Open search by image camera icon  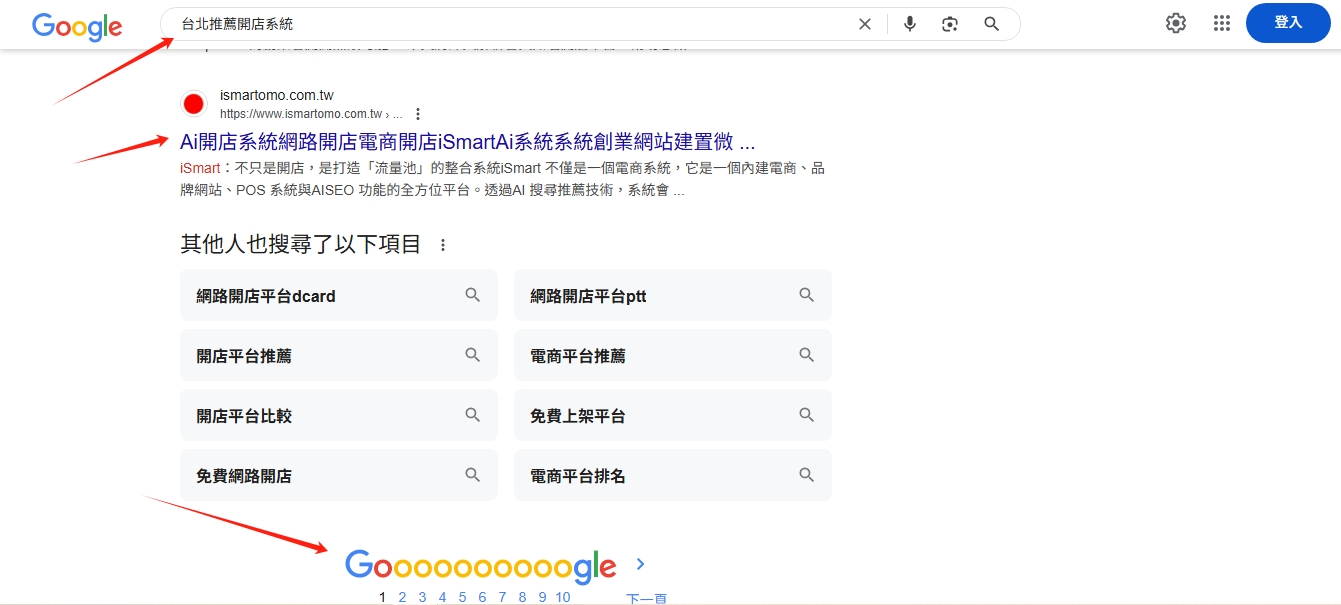pyautogui.click(x=950, y=24)
